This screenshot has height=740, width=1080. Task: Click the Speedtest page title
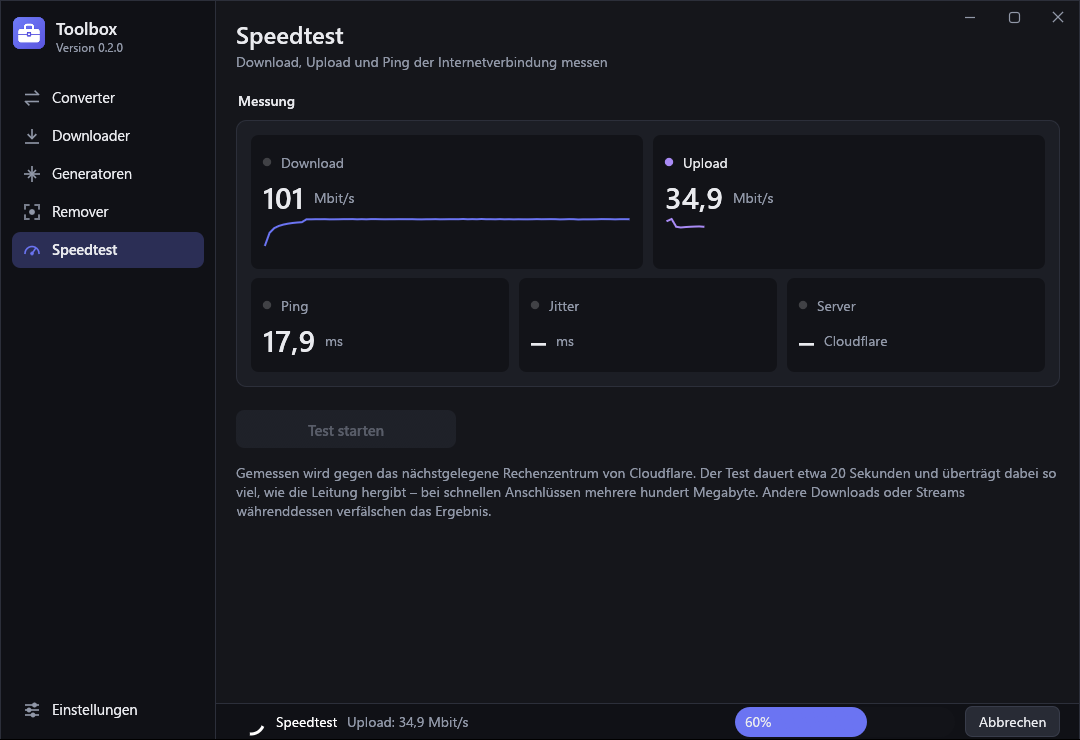point(290,36)
